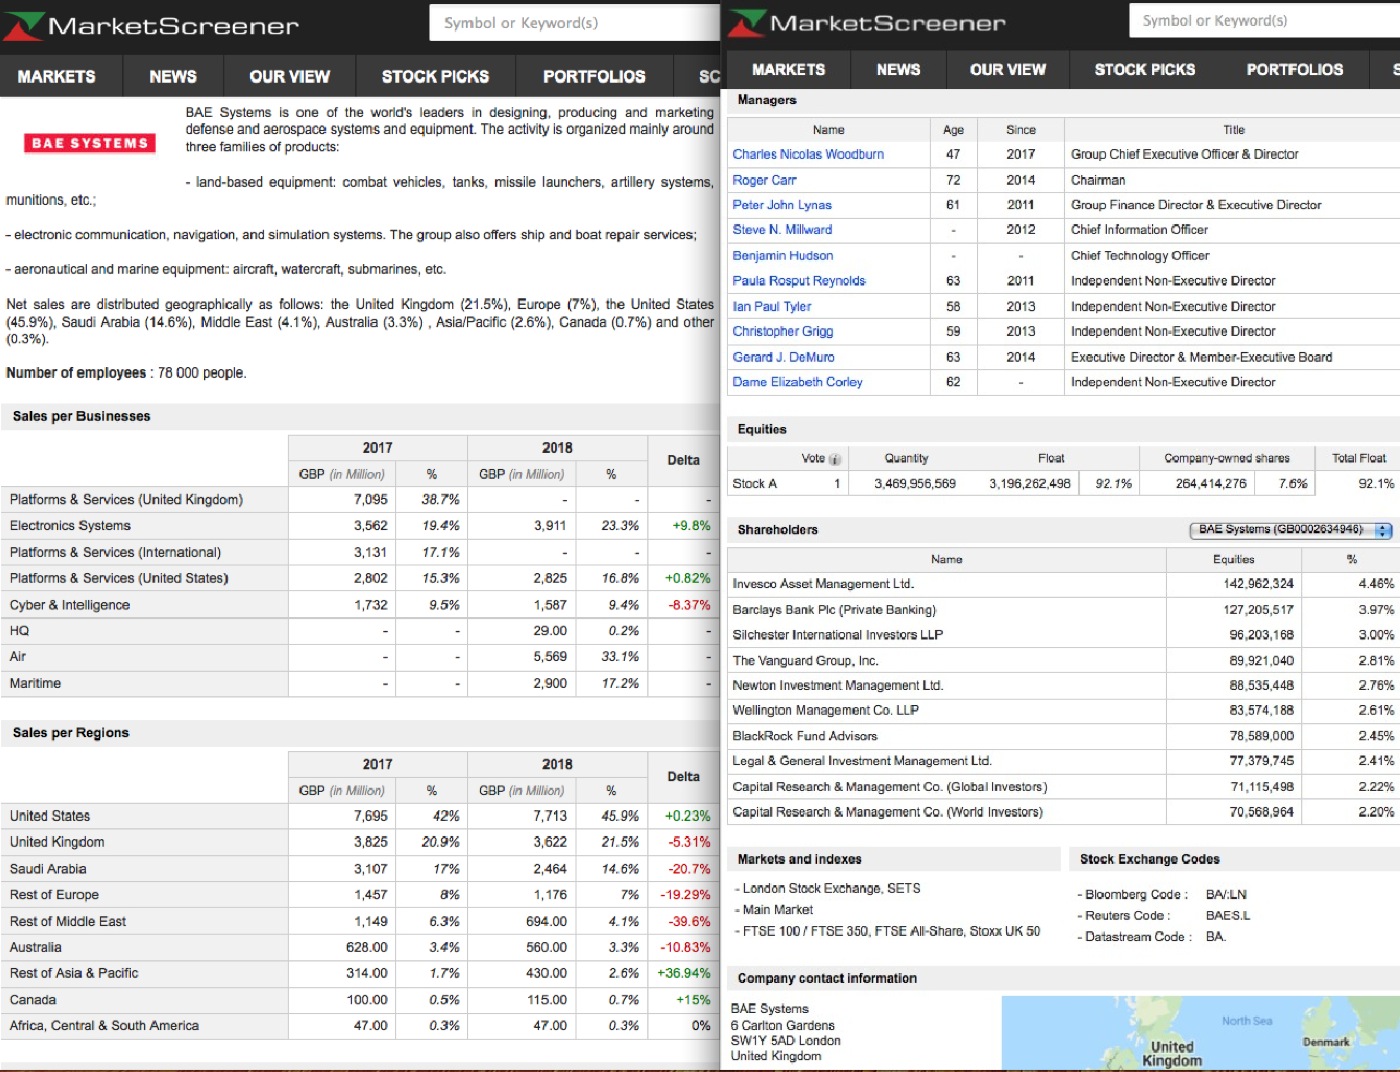
Task: Open Peter John Lynas manager link
Action: pos(782,205)
